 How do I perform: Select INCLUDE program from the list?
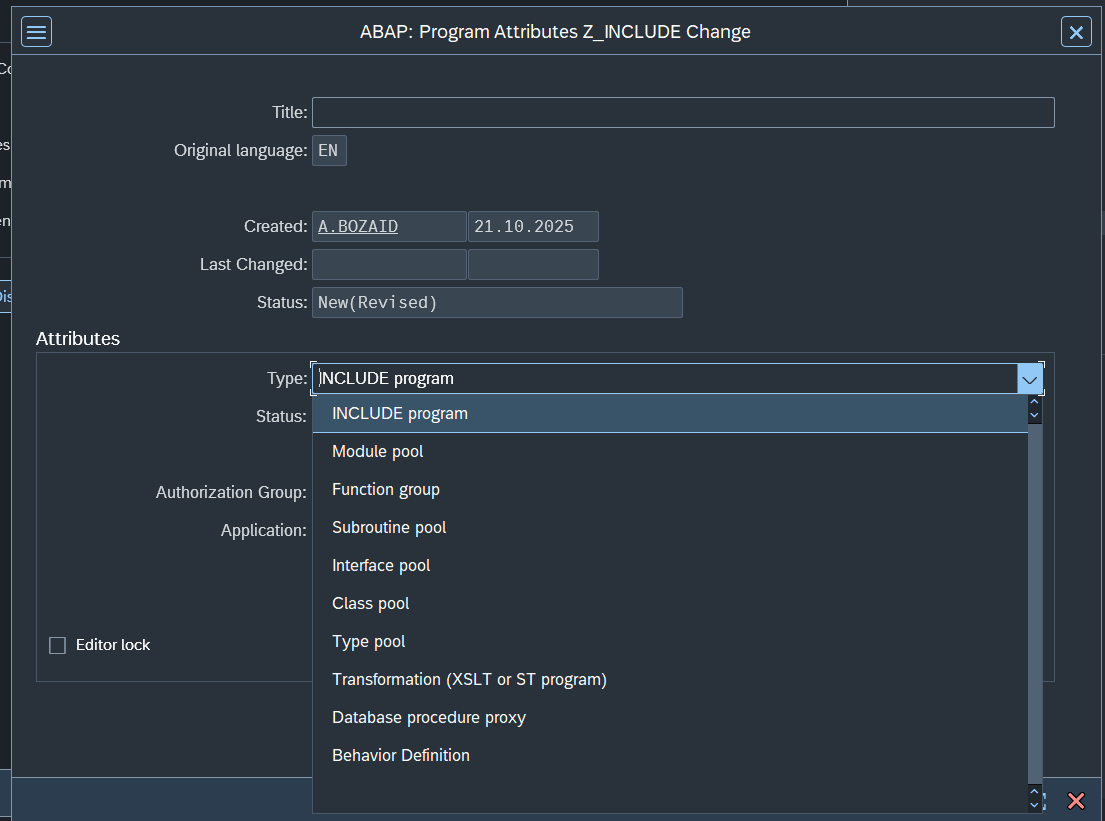point(400,414)
